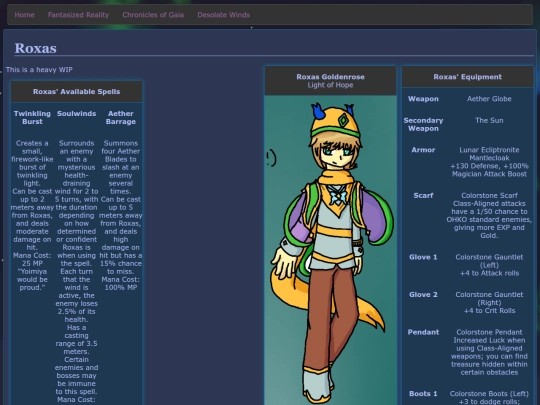
Task: Click 'The Sun' secondary weapon value
Action: [x=489, y=121]
